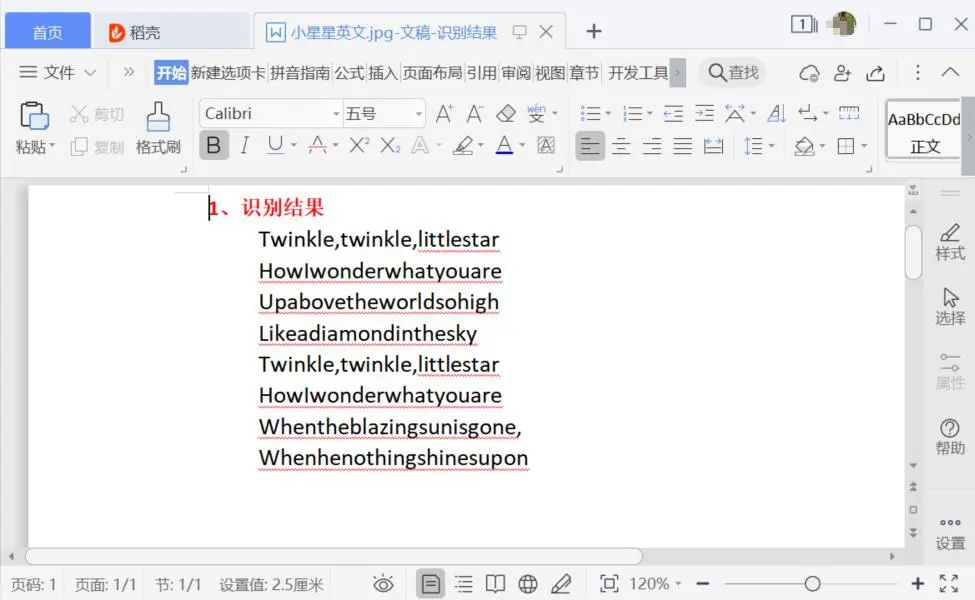Toggle bold formatting on selected text
Screen dimensions: 975x600
214,145
